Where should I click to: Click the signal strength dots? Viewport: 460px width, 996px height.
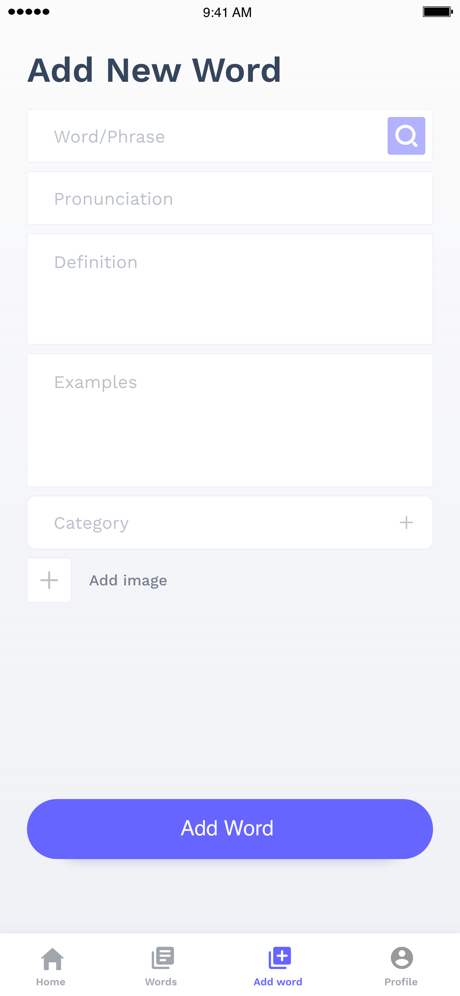point(29,12)
